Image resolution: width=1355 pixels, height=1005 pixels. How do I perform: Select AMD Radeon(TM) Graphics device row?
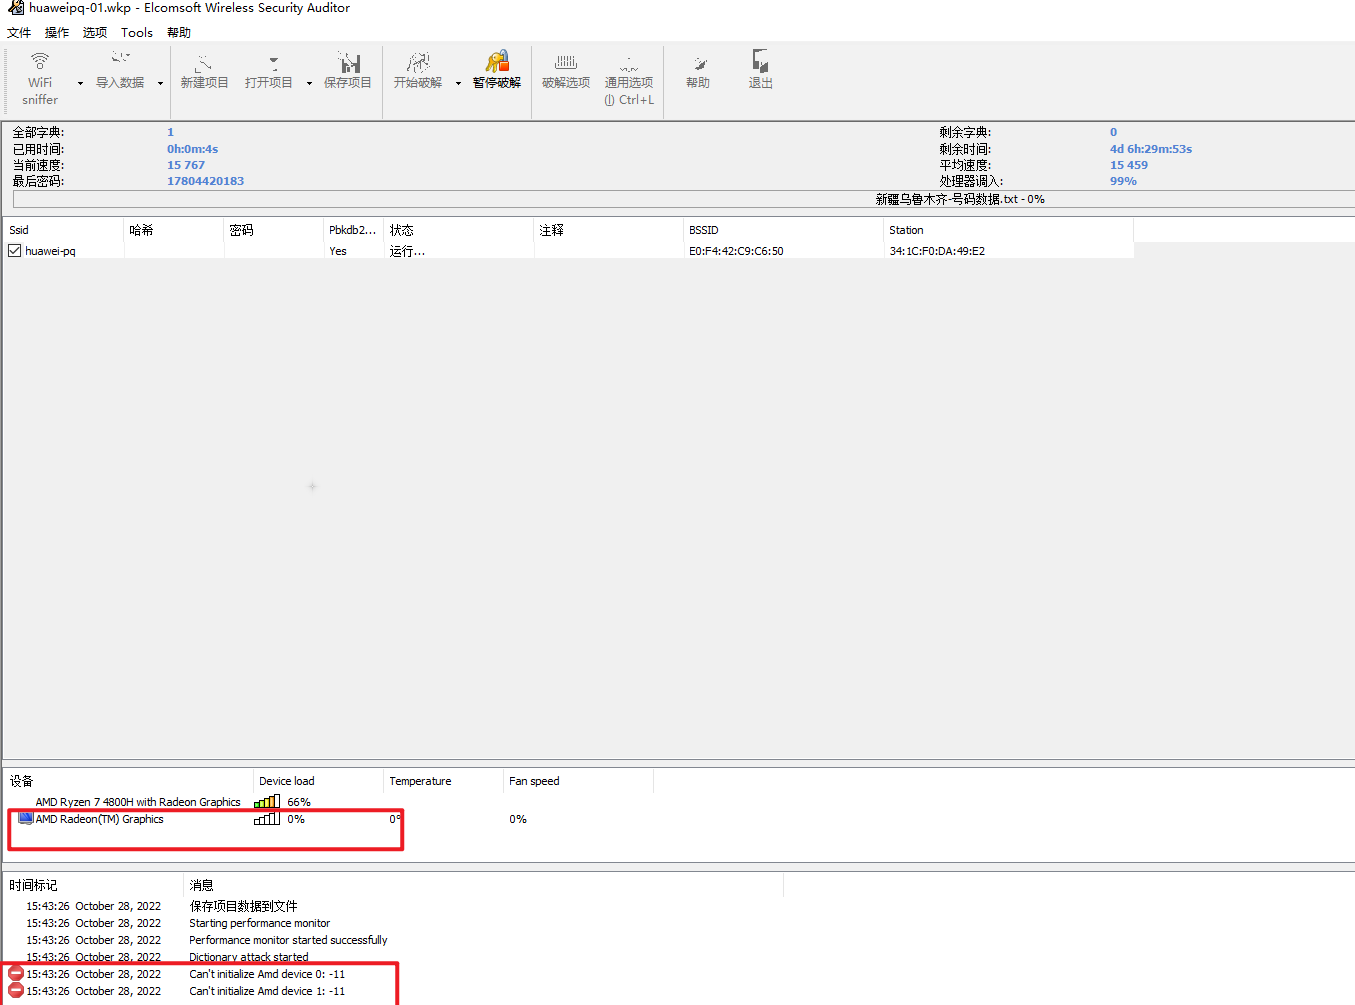click(99, 819)
